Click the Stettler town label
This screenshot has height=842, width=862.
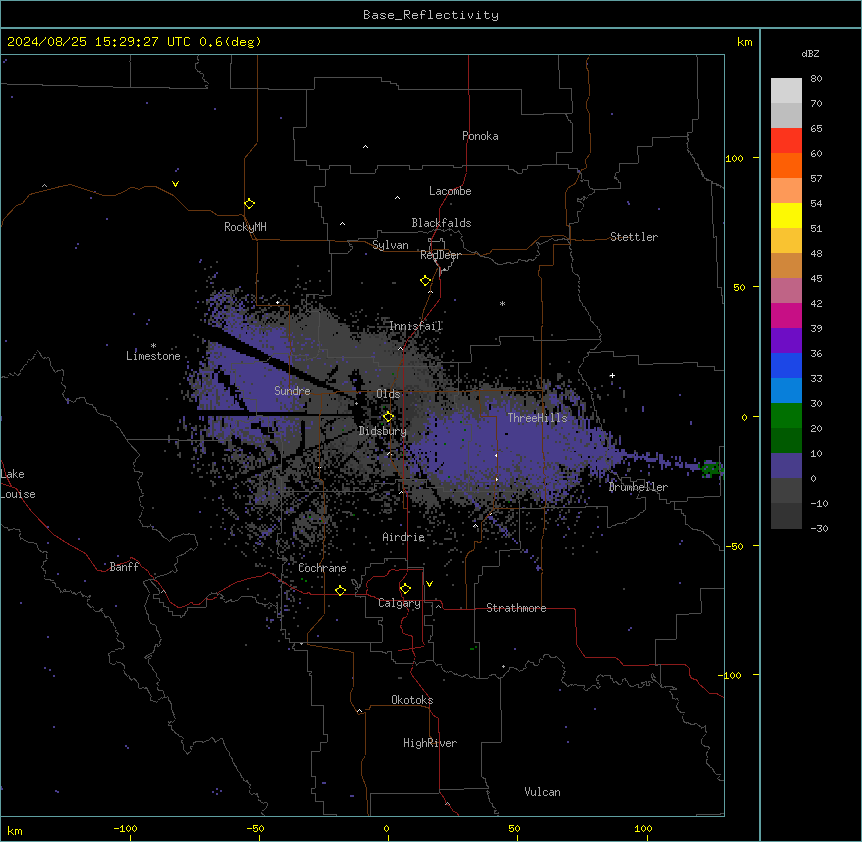click(634, 237)
